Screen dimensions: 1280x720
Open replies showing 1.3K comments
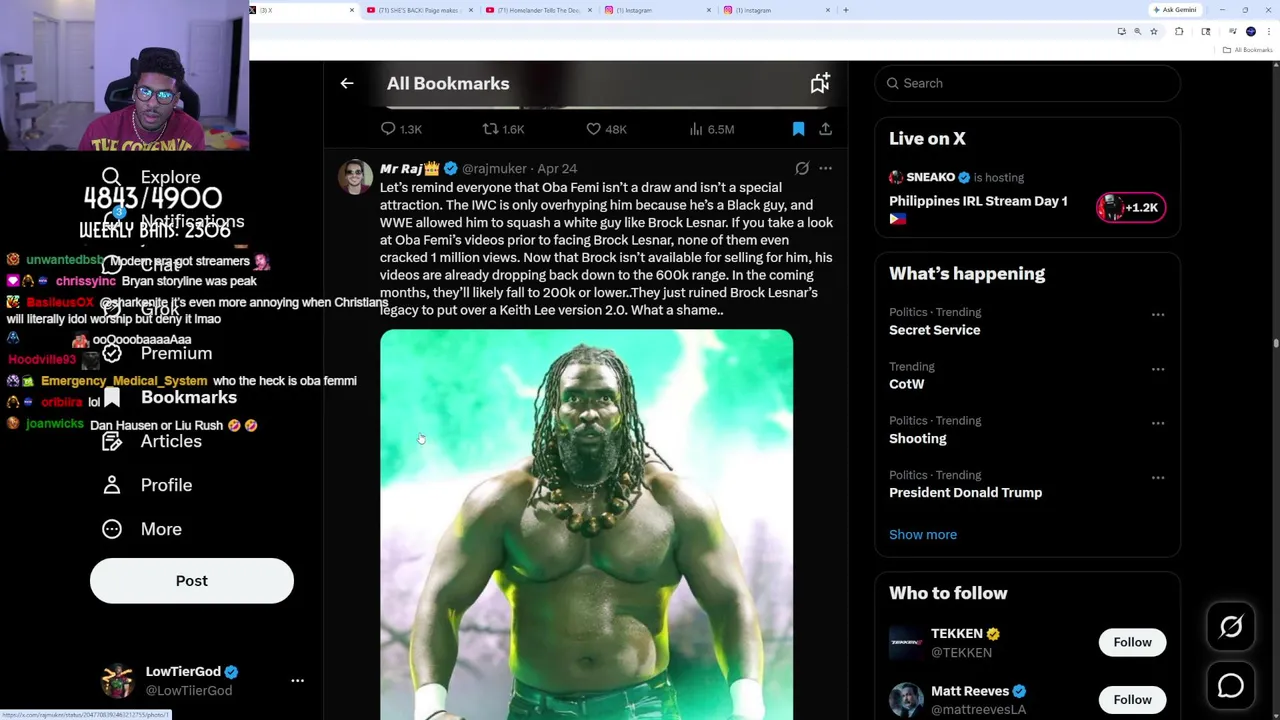[x=401, y=129]
